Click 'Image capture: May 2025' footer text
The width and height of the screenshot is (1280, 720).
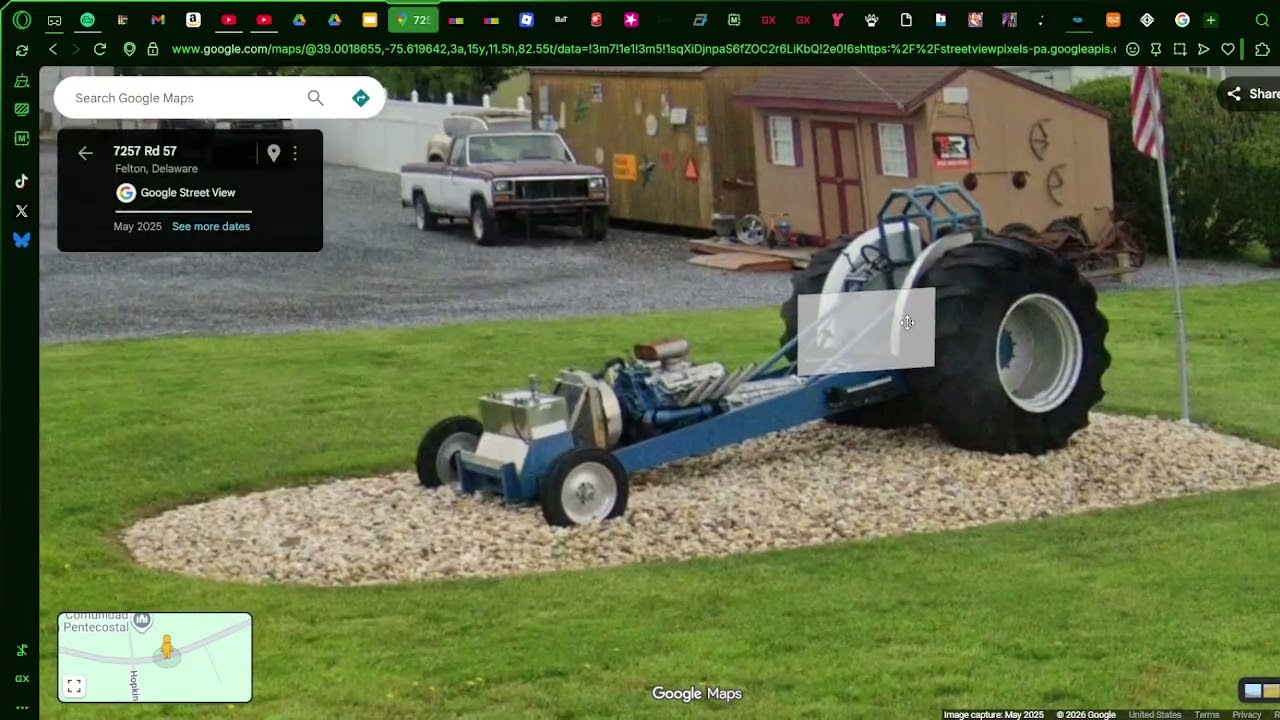point(993,715)
